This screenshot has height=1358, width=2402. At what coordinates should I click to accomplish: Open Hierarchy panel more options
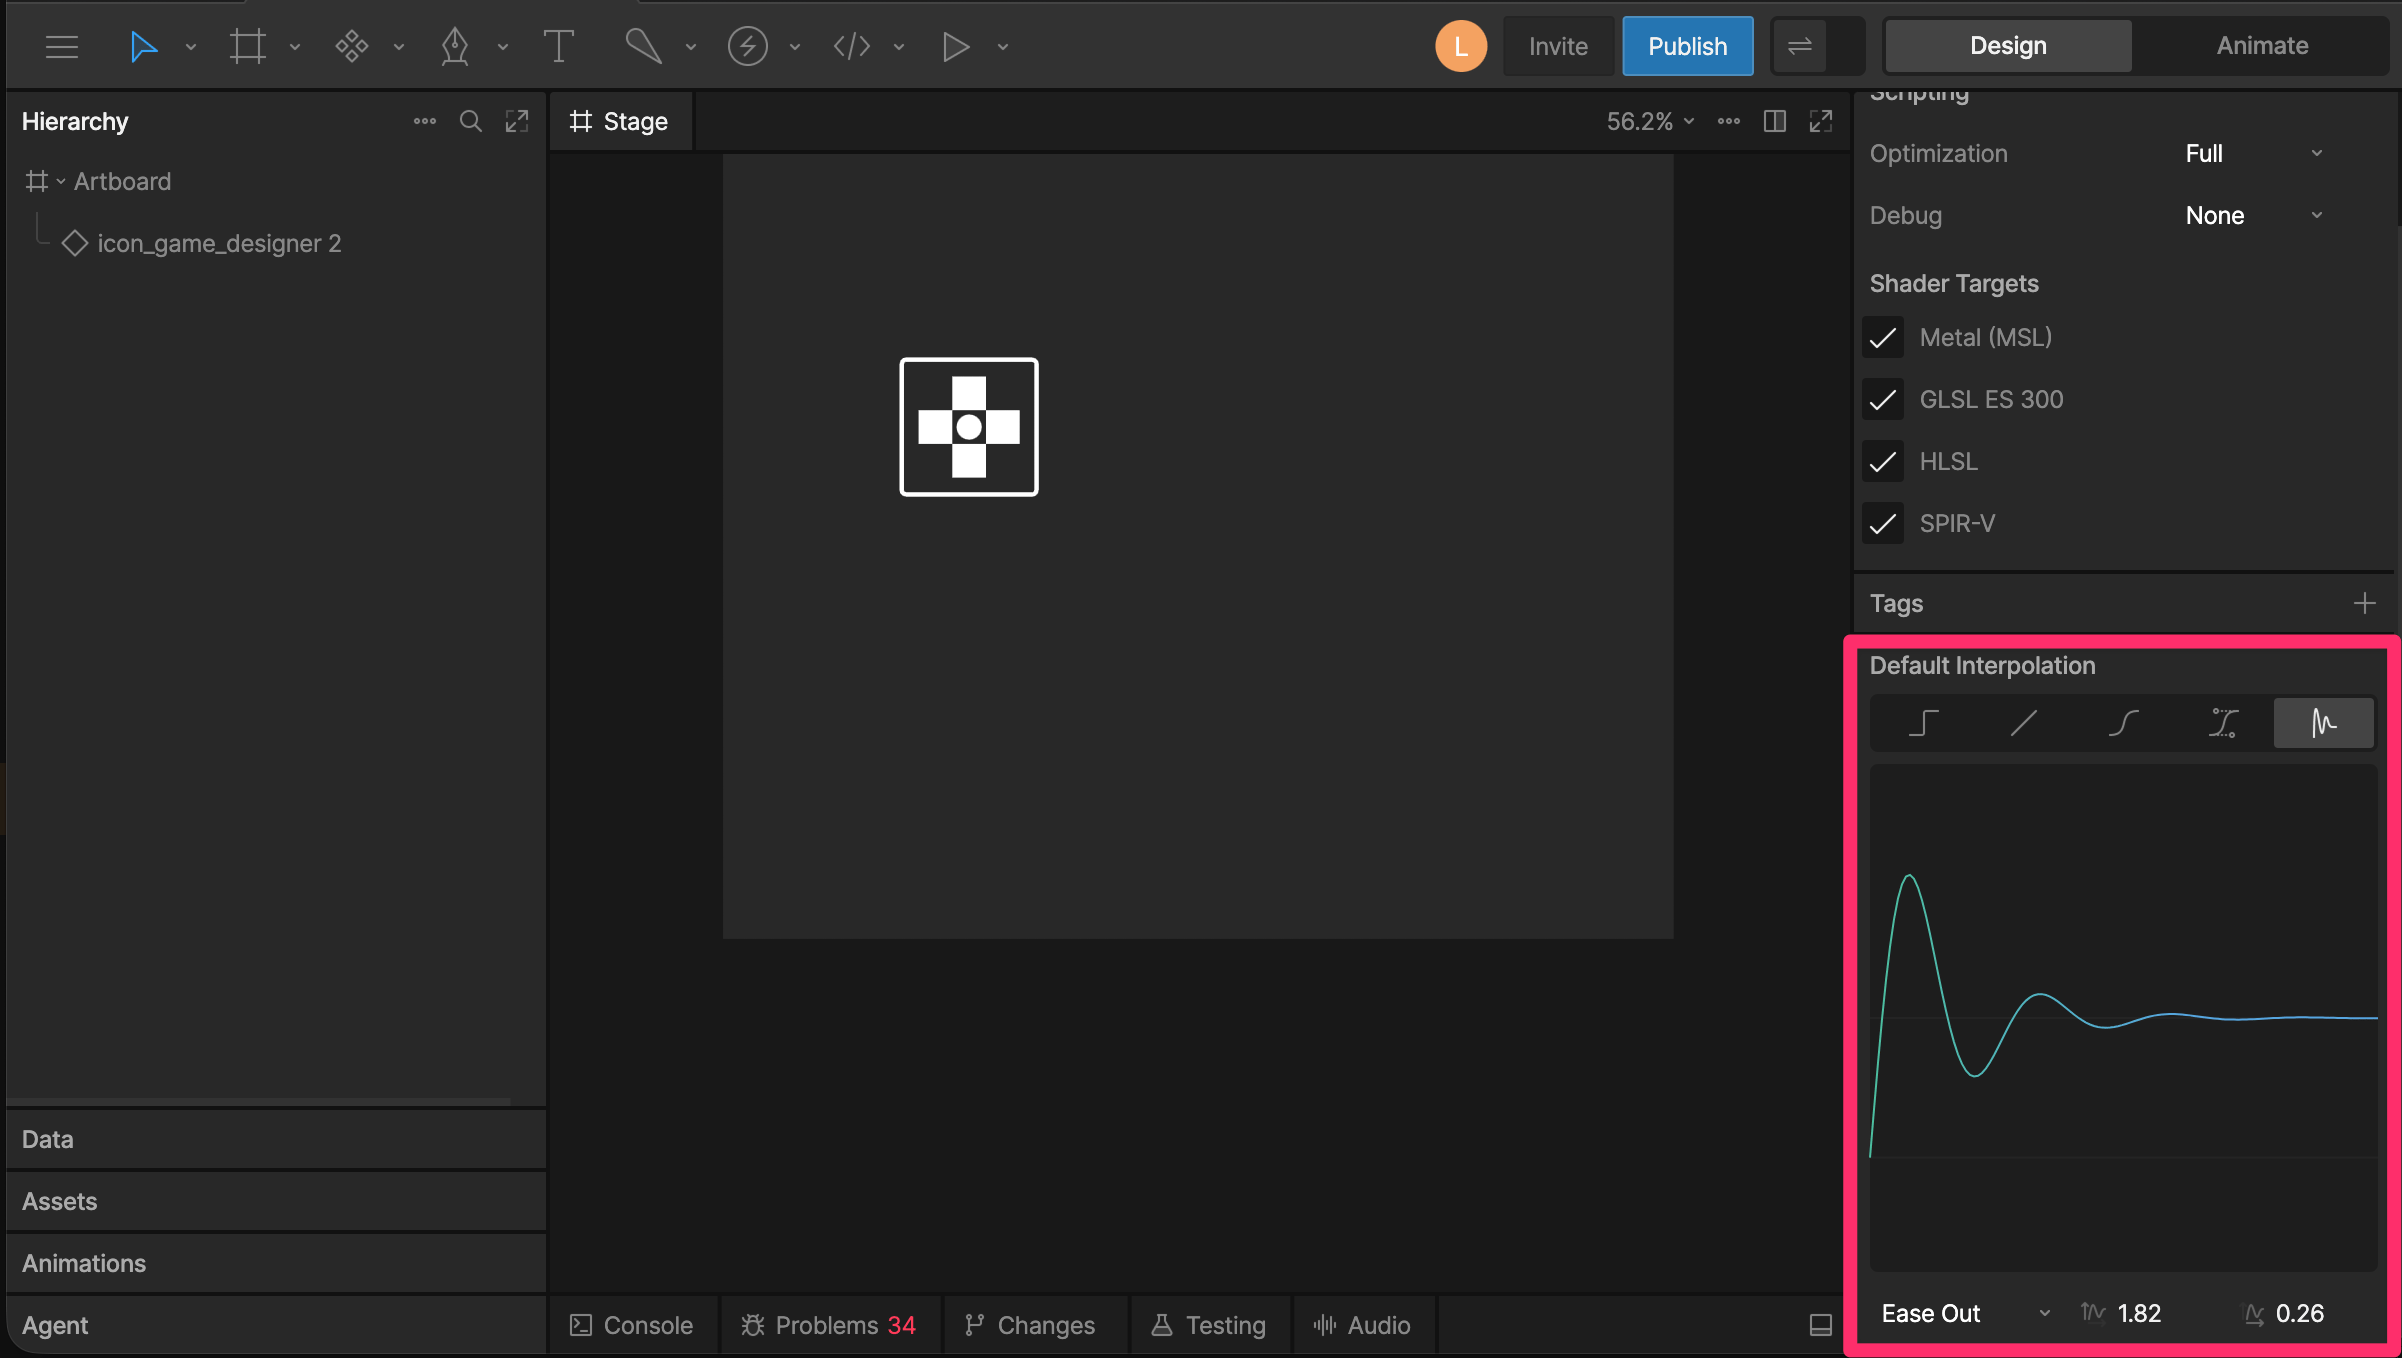(425, 121)
